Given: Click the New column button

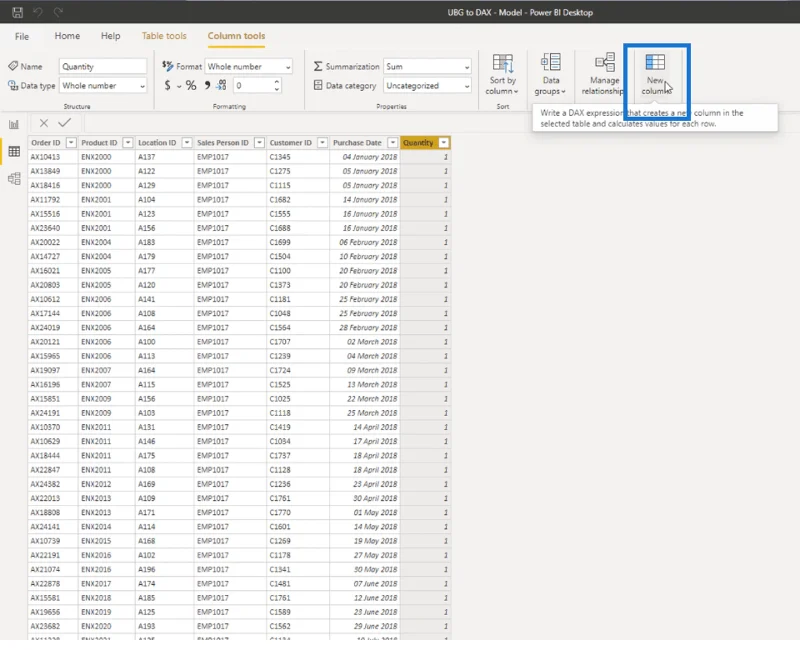Looking at the screenshot, I should click(x=656, y=74).
